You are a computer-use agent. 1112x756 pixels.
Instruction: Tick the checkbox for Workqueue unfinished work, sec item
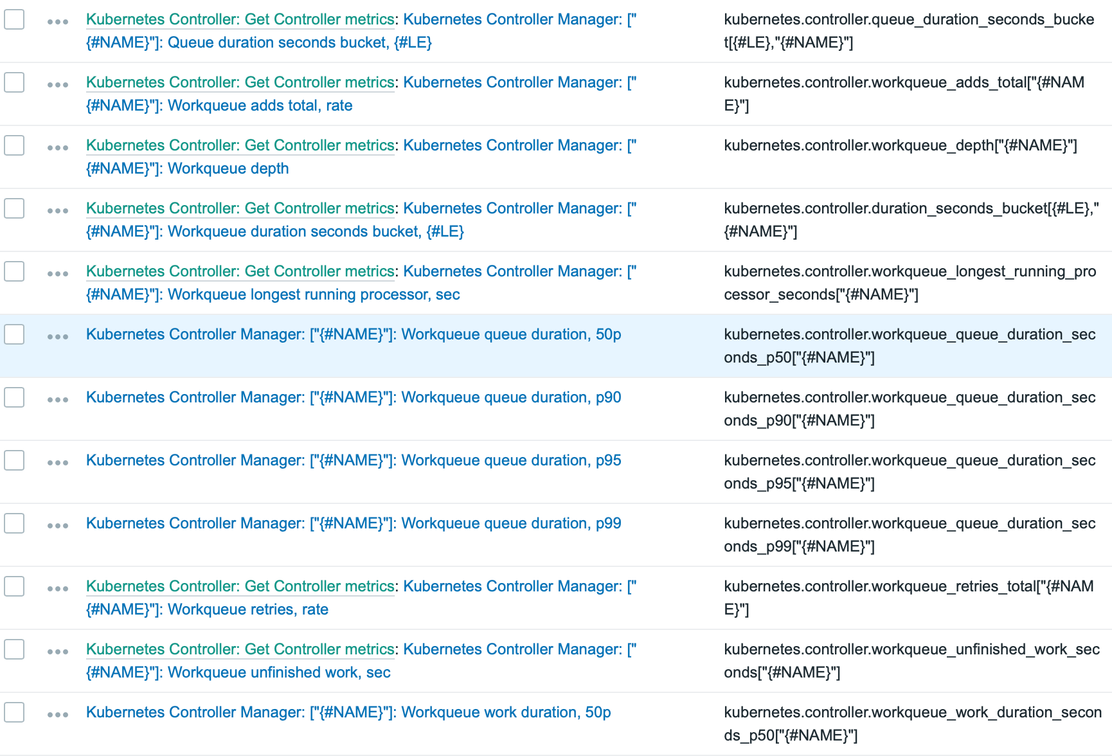(14, 649)
